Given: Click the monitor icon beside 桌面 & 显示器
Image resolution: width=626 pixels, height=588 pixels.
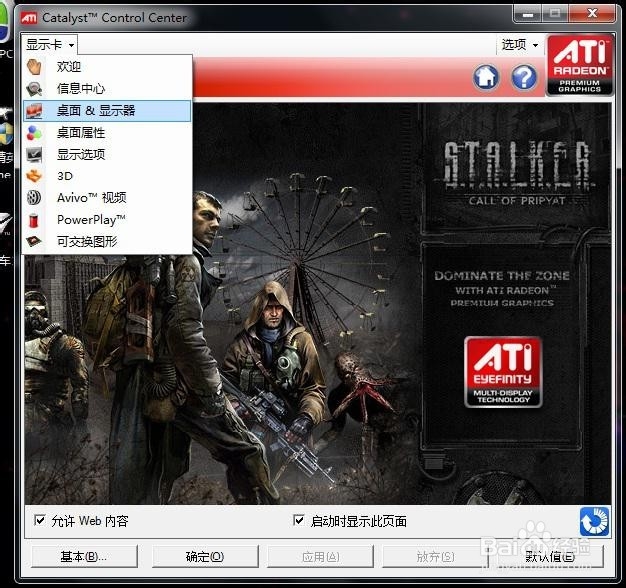Looking at the screenshot, I should pos(34,111).
